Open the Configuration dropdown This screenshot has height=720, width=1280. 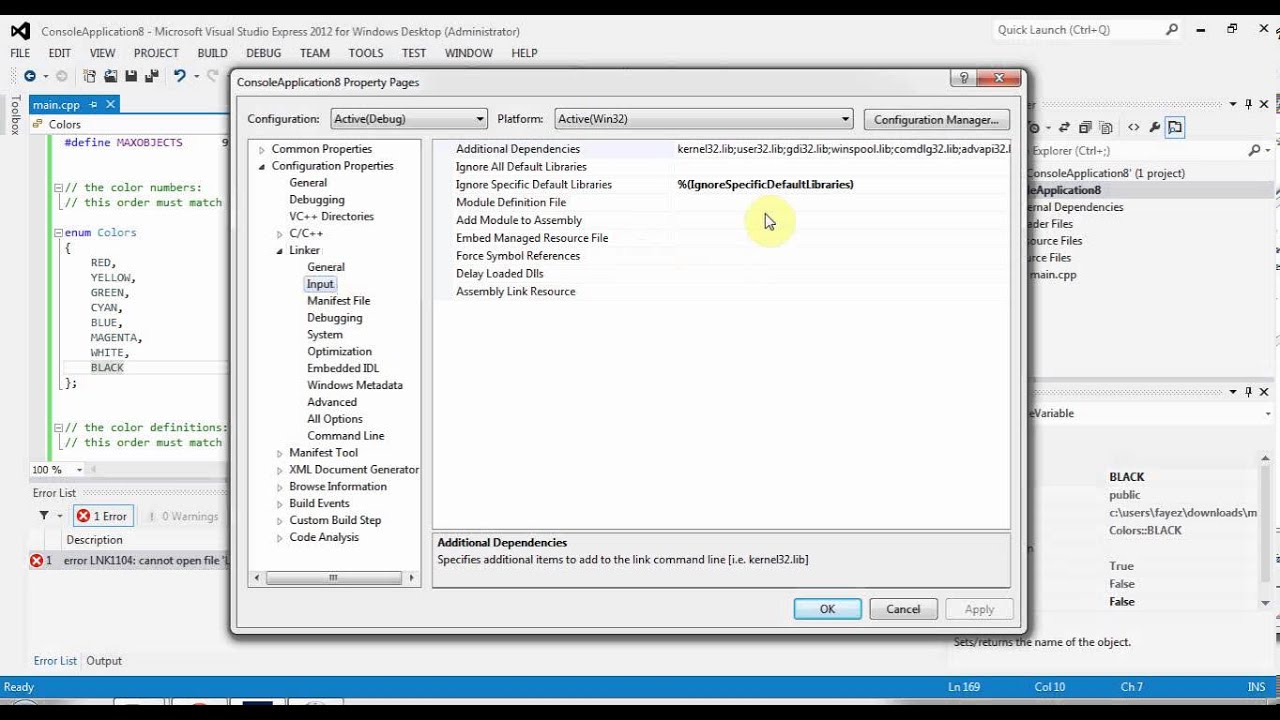pyautogui.click(x=409, y=119)
